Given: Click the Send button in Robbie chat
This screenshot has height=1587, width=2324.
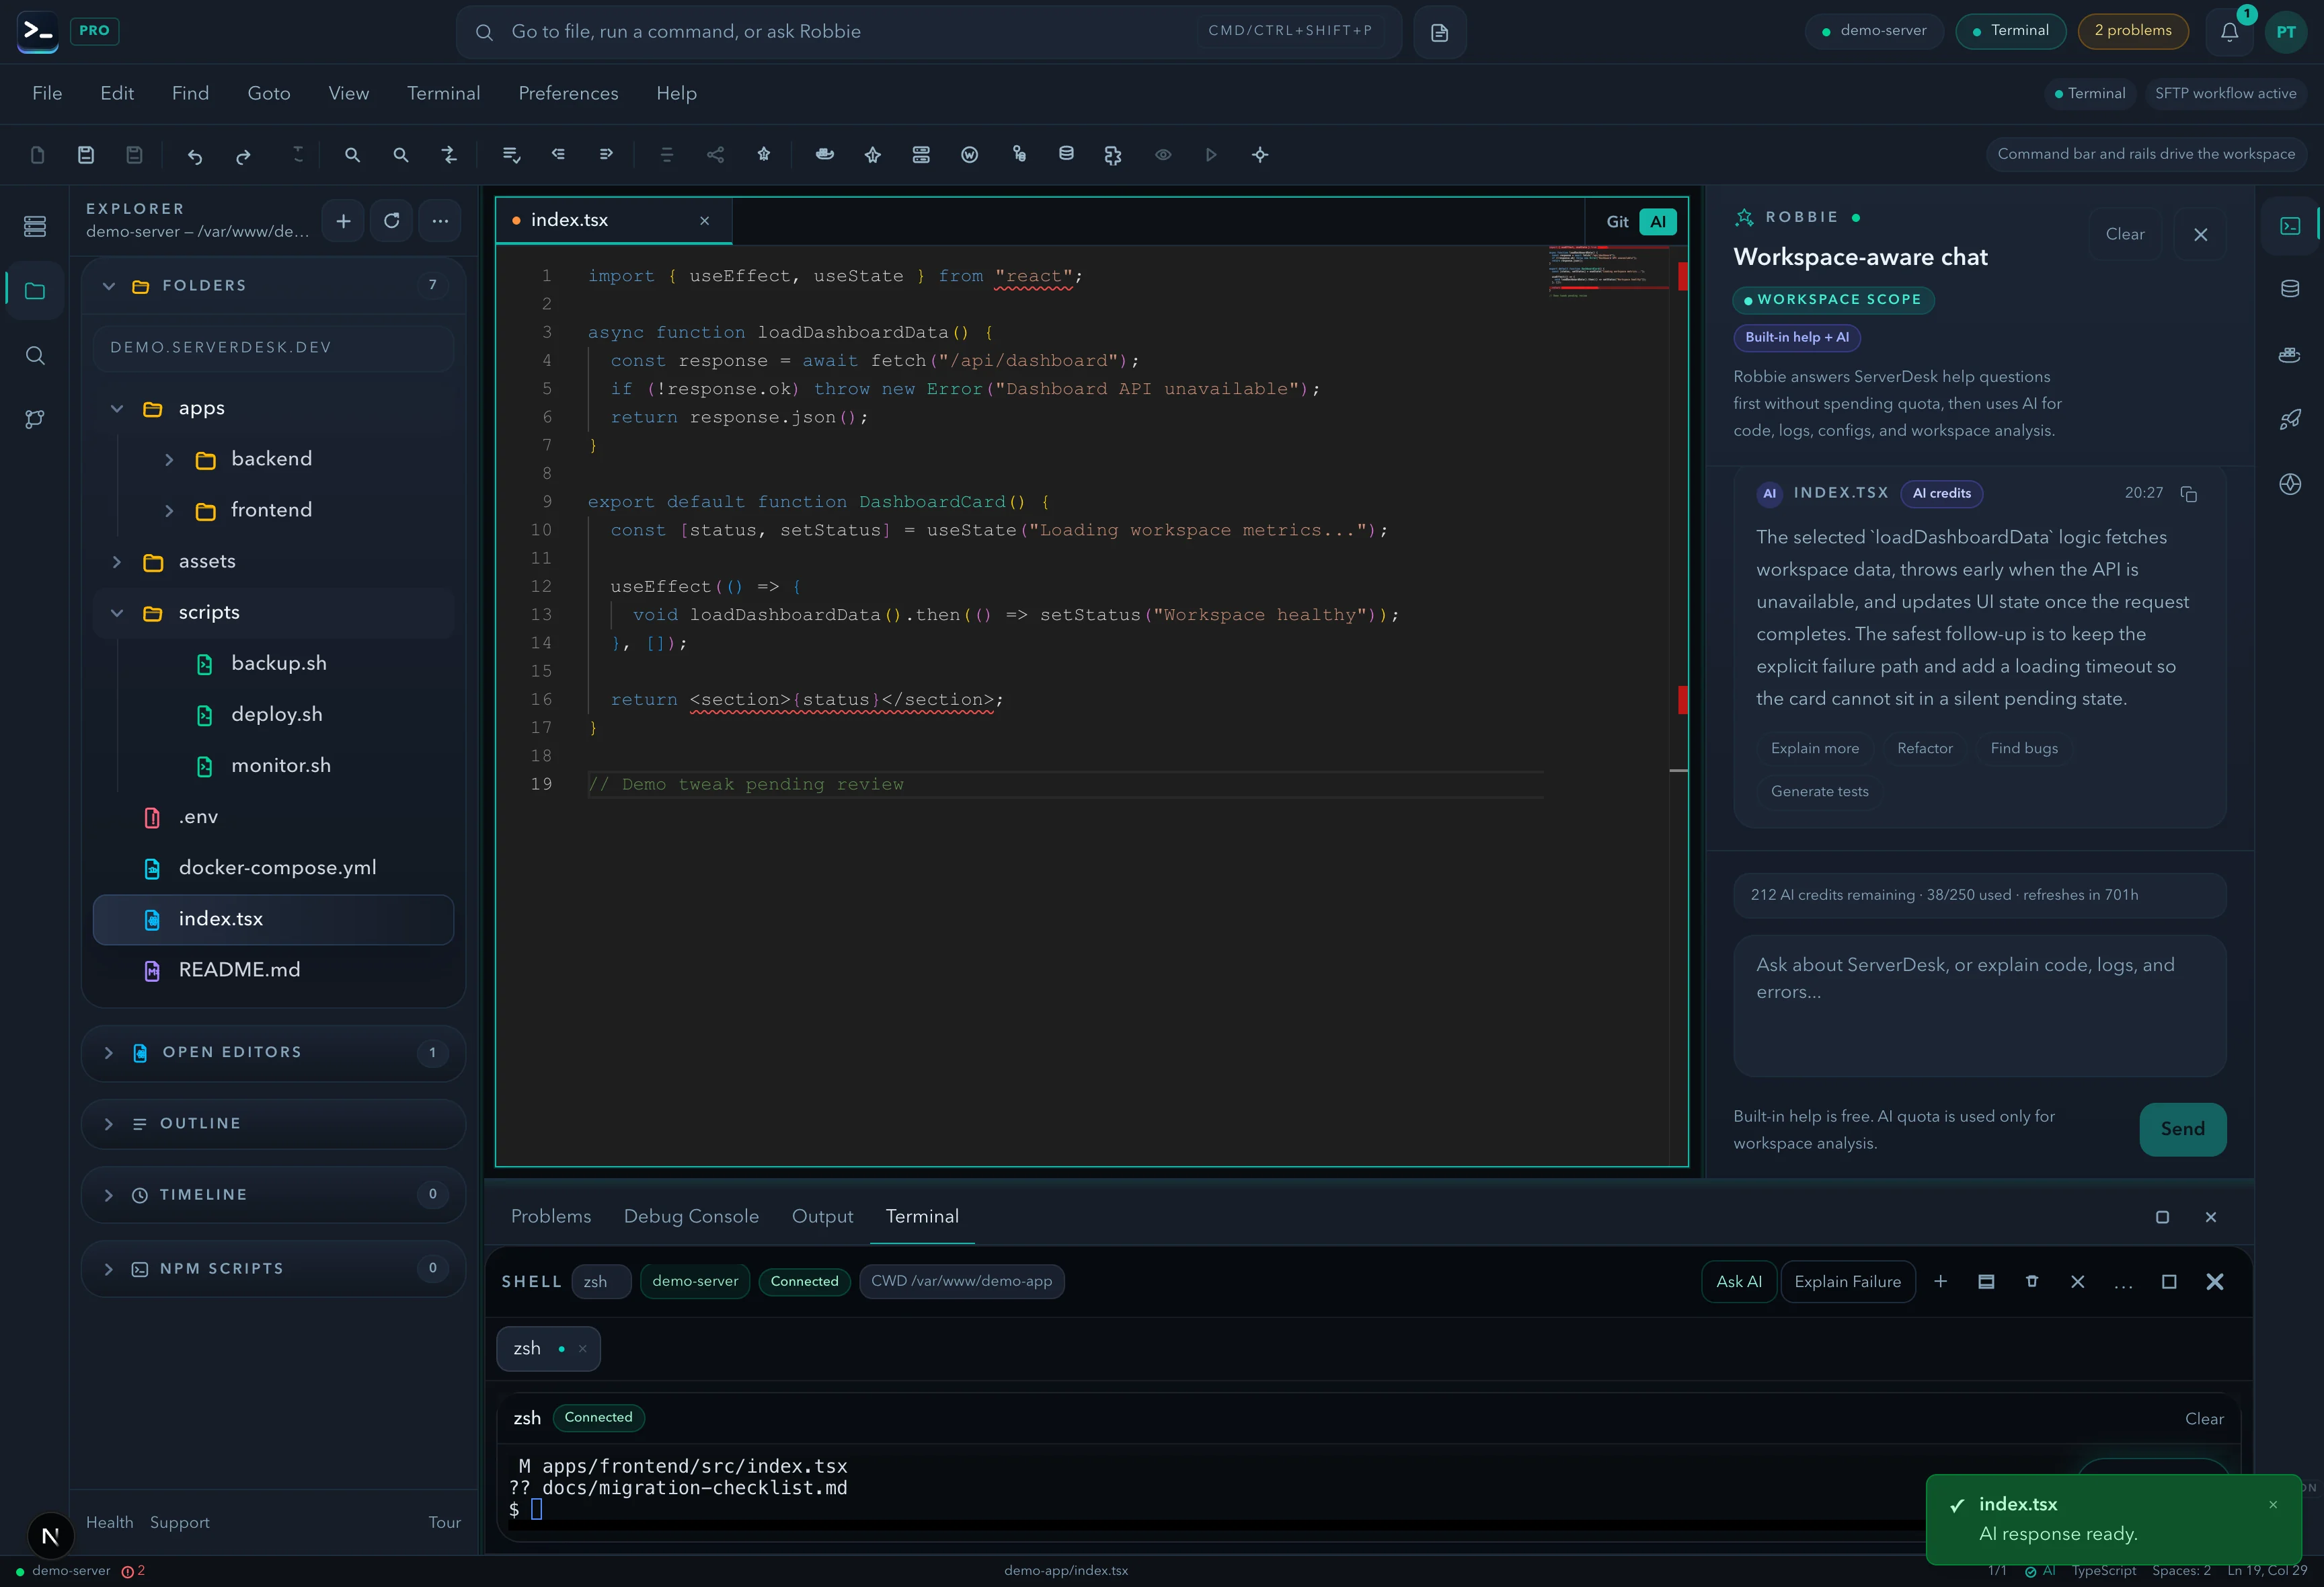Looking at the screenshot, I should 2182,1129.
